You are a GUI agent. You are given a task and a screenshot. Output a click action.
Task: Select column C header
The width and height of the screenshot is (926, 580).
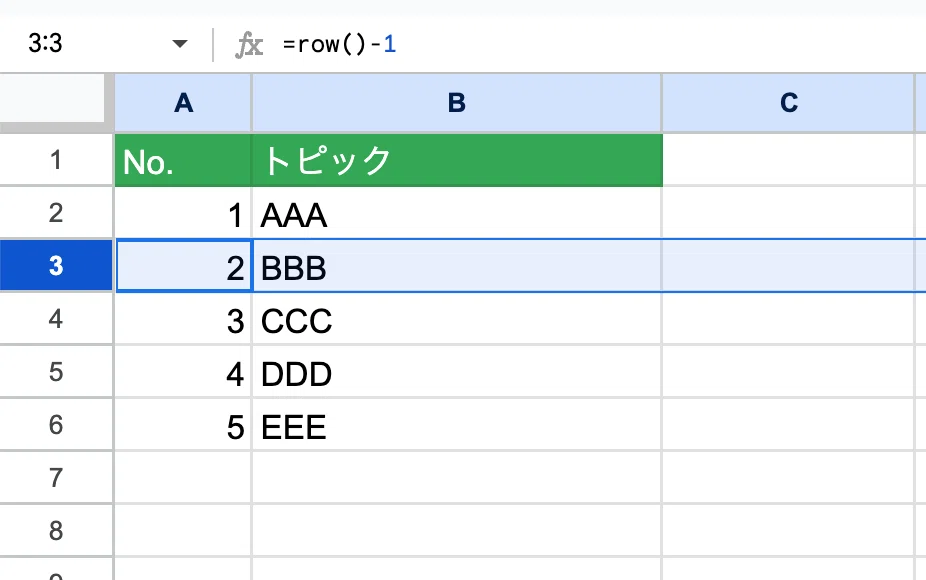pos(788,103)
